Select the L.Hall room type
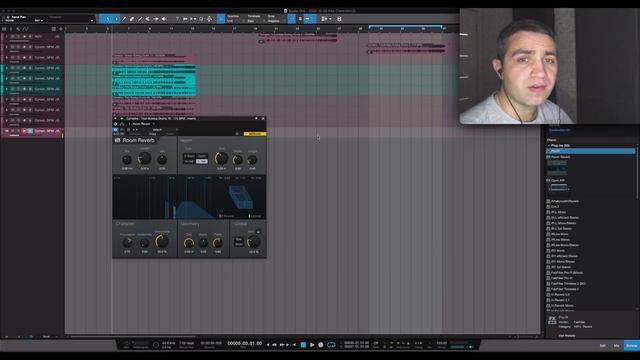Image resolution: width=640 pixels, height=360 pixels. 202,161
